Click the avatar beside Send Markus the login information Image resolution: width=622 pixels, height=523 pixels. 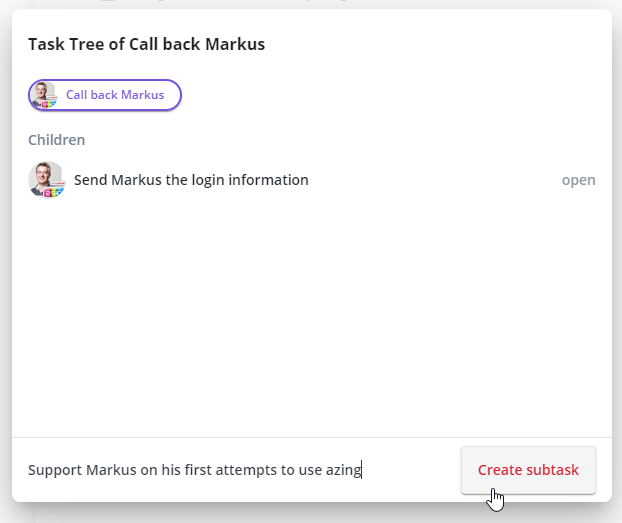46,180
